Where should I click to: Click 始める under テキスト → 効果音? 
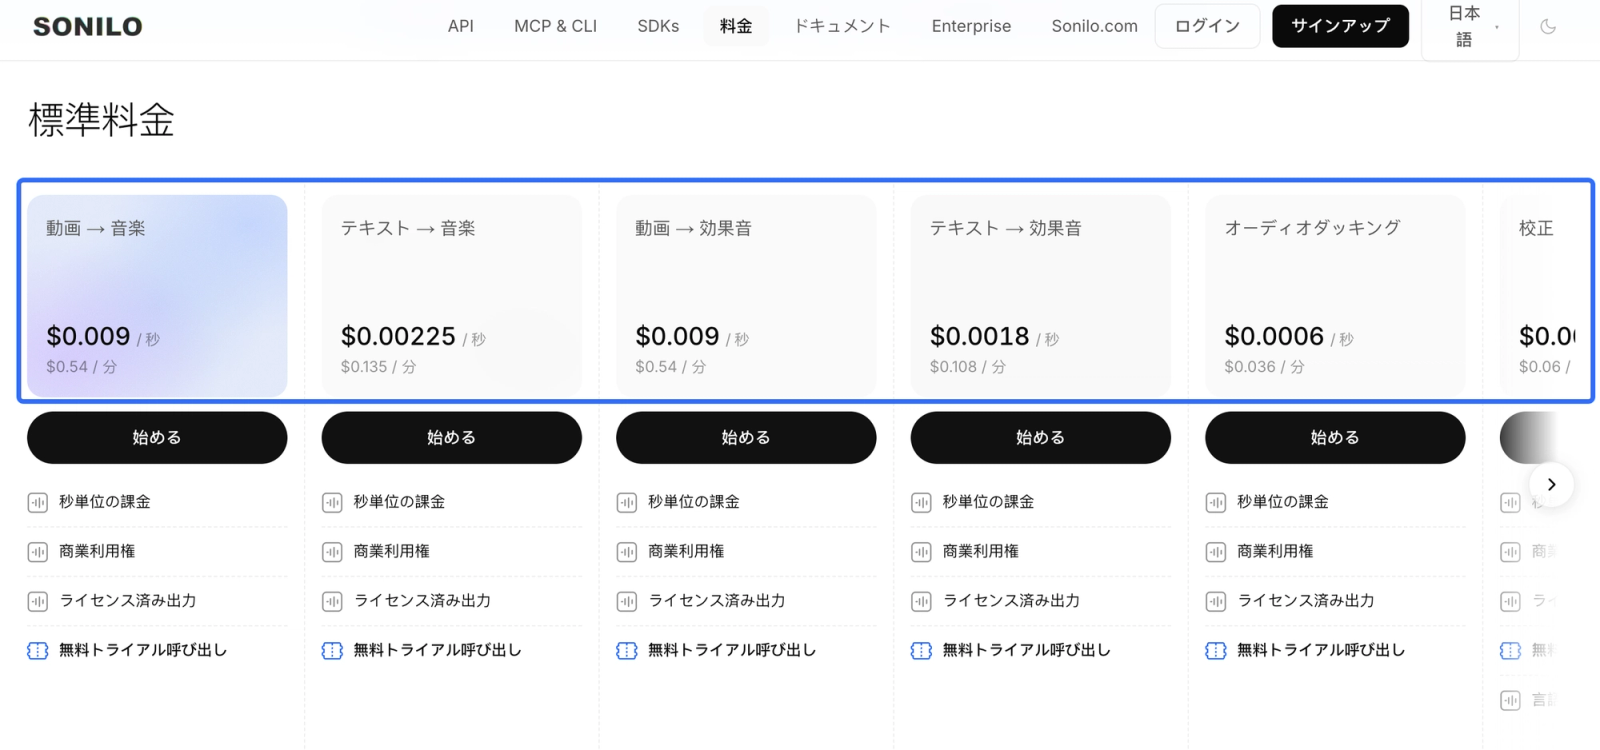pos(1041,437)
